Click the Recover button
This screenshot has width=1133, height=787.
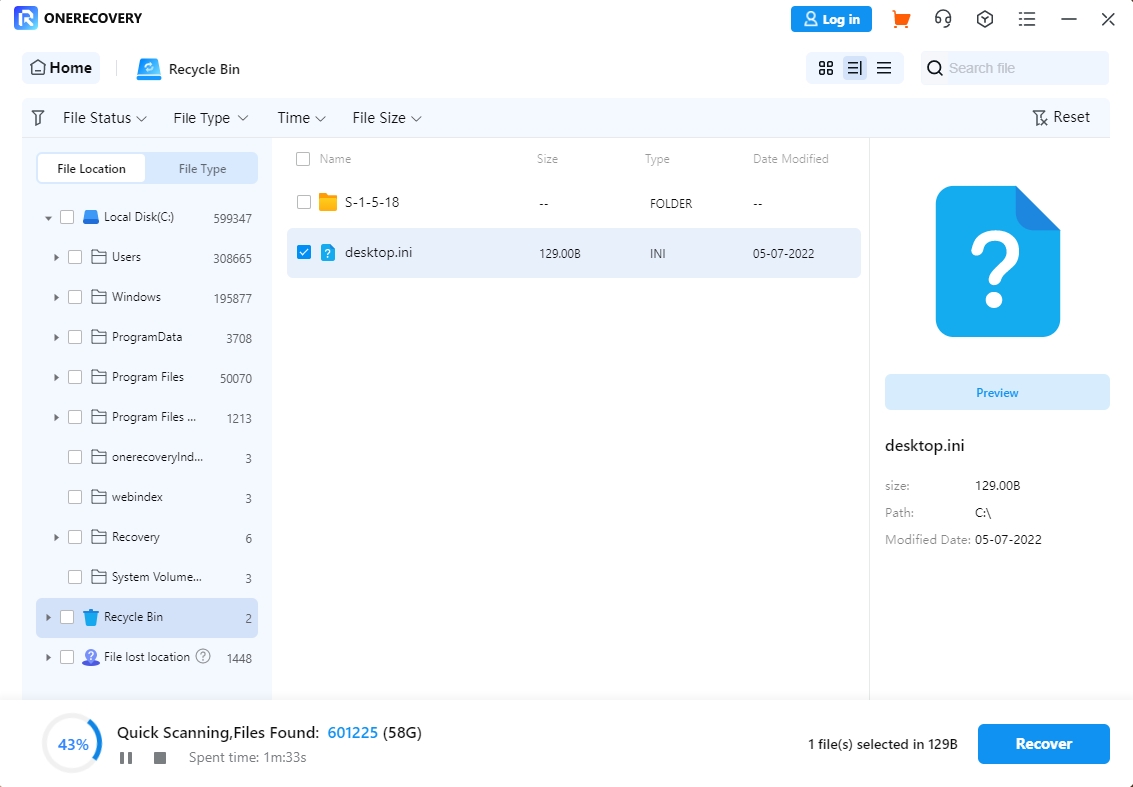[x=1043, y=744]
